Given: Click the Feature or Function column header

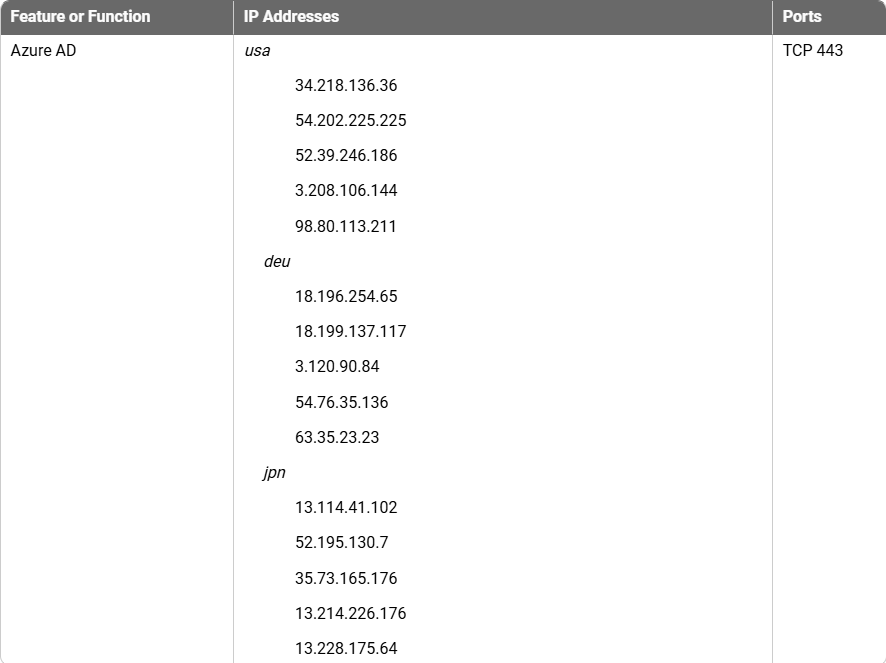Looking at the screenshot, I should click(80, 16).
